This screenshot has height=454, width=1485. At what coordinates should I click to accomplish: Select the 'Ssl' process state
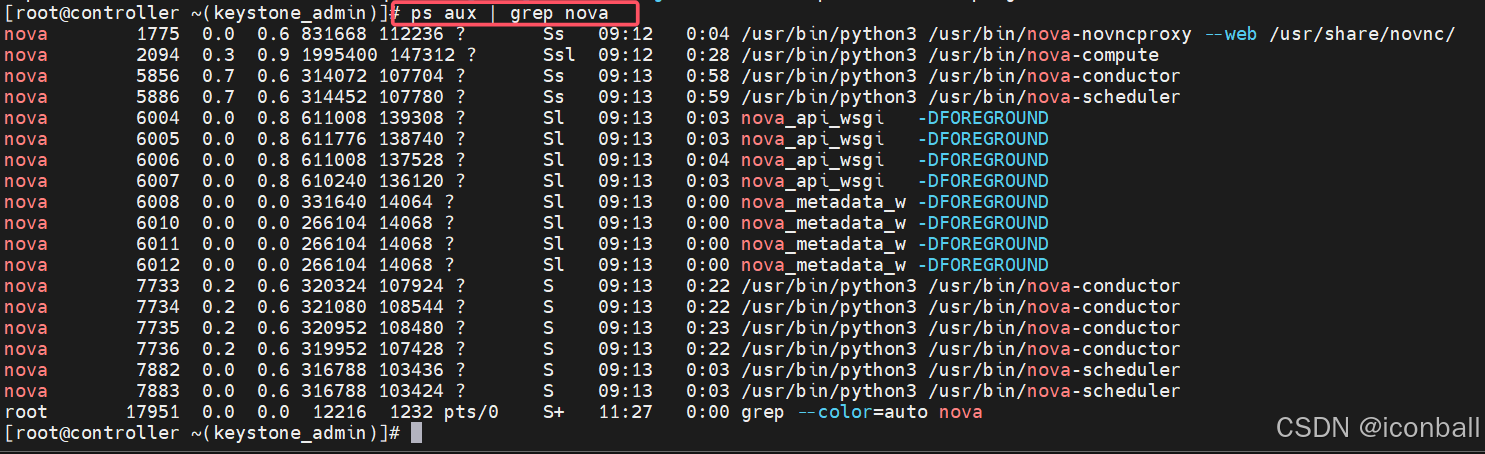[x=559, y=55]
